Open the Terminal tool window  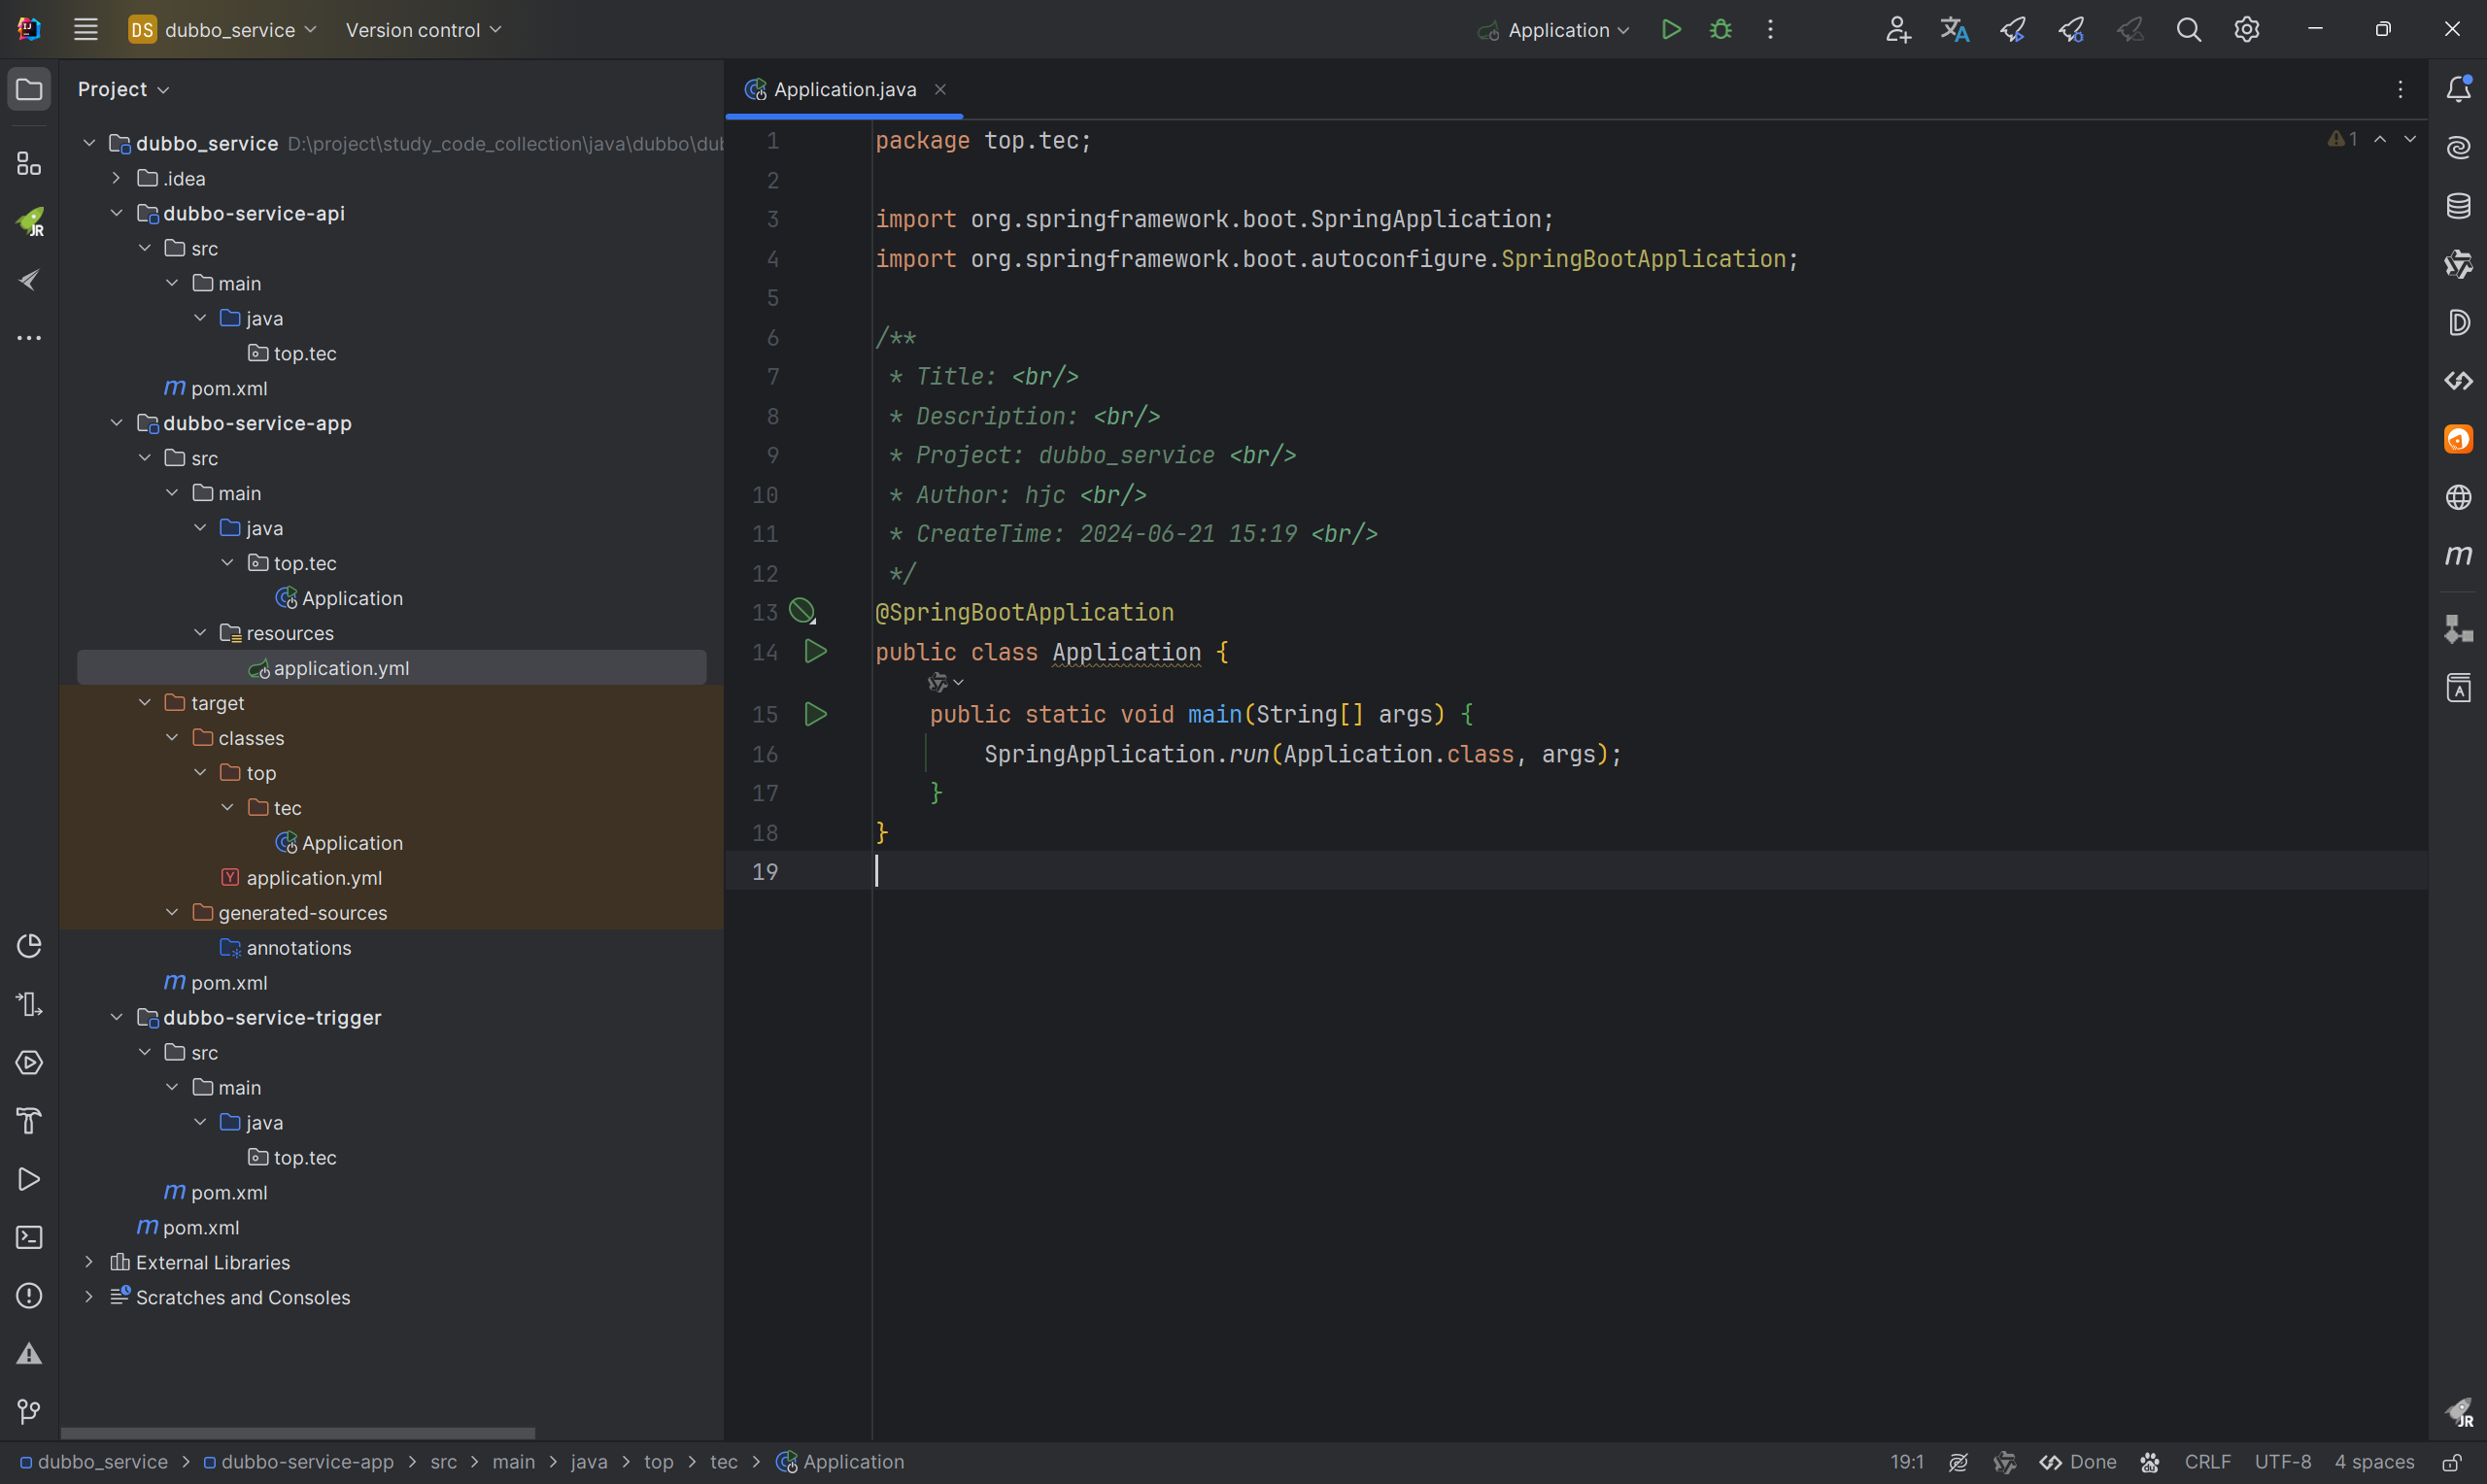pos(29,1237)
